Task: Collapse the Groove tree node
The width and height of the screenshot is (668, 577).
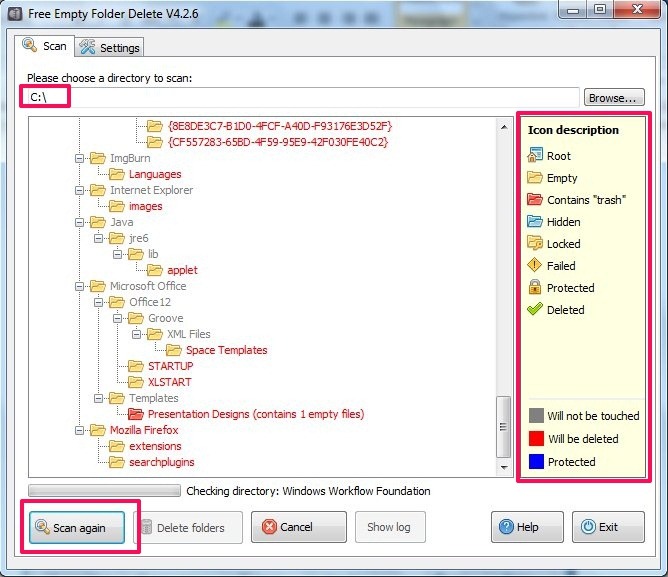Action: pyautogui.click(x=118, y=318)
